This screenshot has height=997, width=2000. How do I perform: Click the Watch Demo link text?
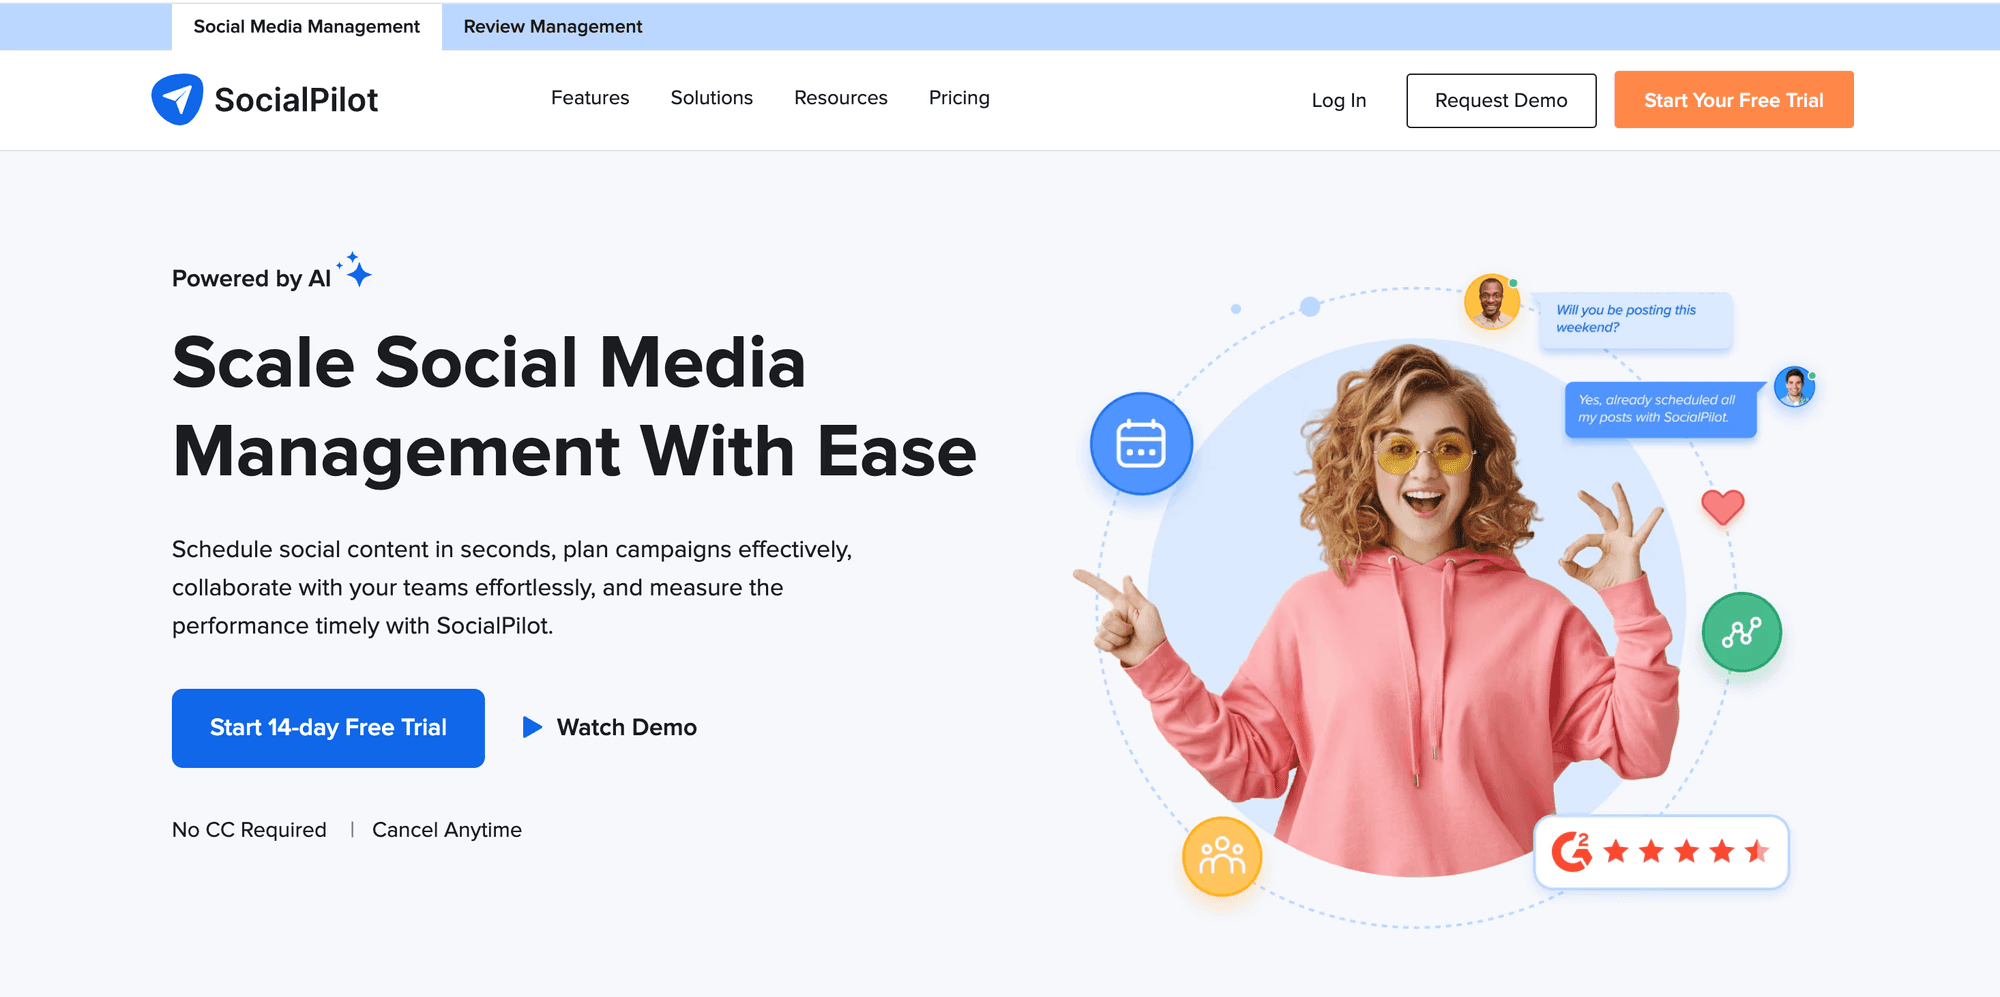[627, 727]
